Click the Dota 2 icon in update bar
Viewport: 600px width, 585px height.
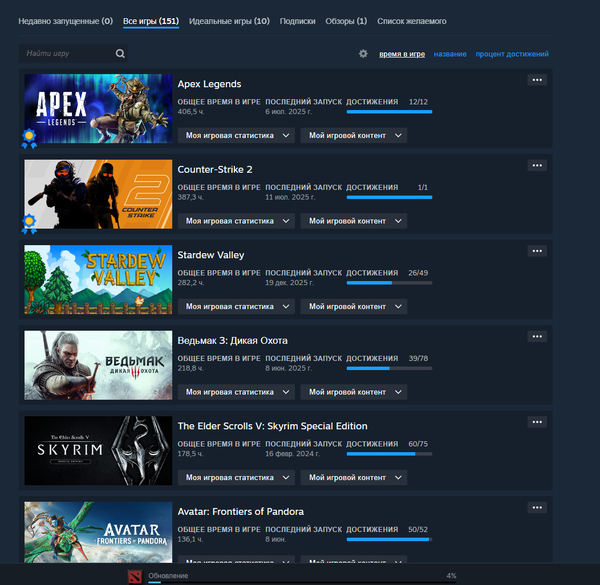135,577
